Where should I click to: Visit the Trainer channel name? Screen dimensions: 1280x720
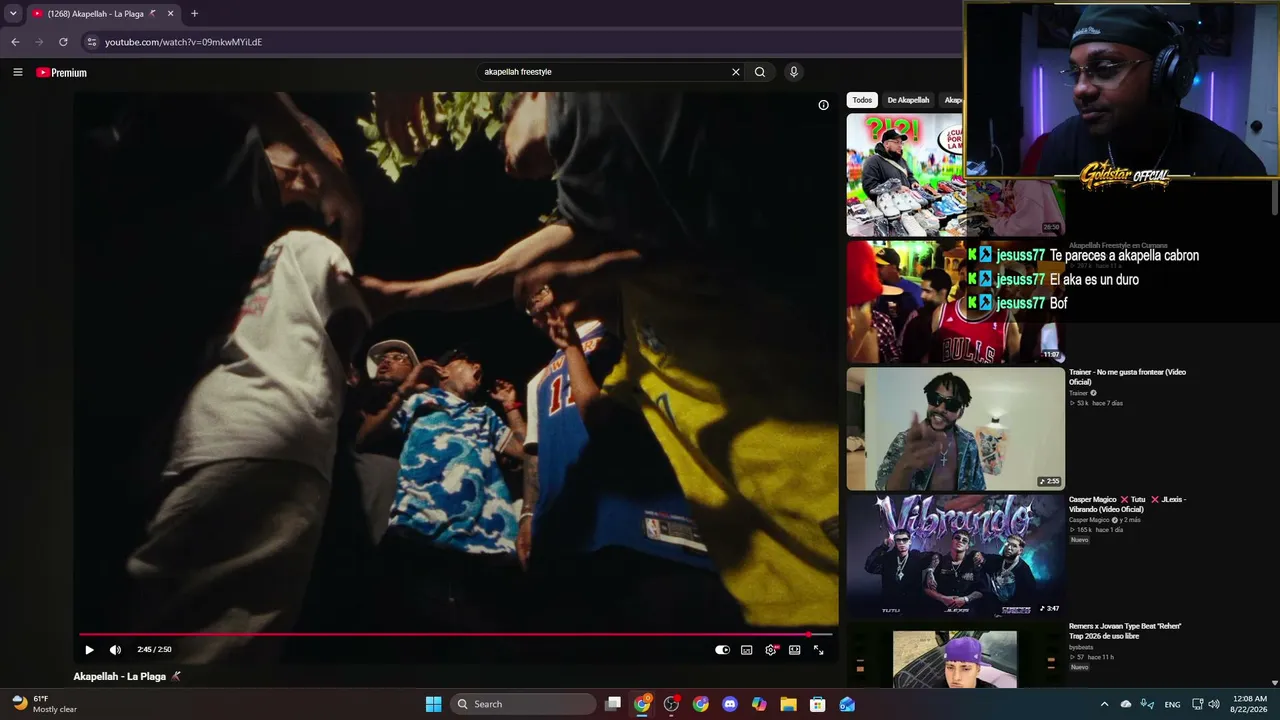click(1079, 393)
